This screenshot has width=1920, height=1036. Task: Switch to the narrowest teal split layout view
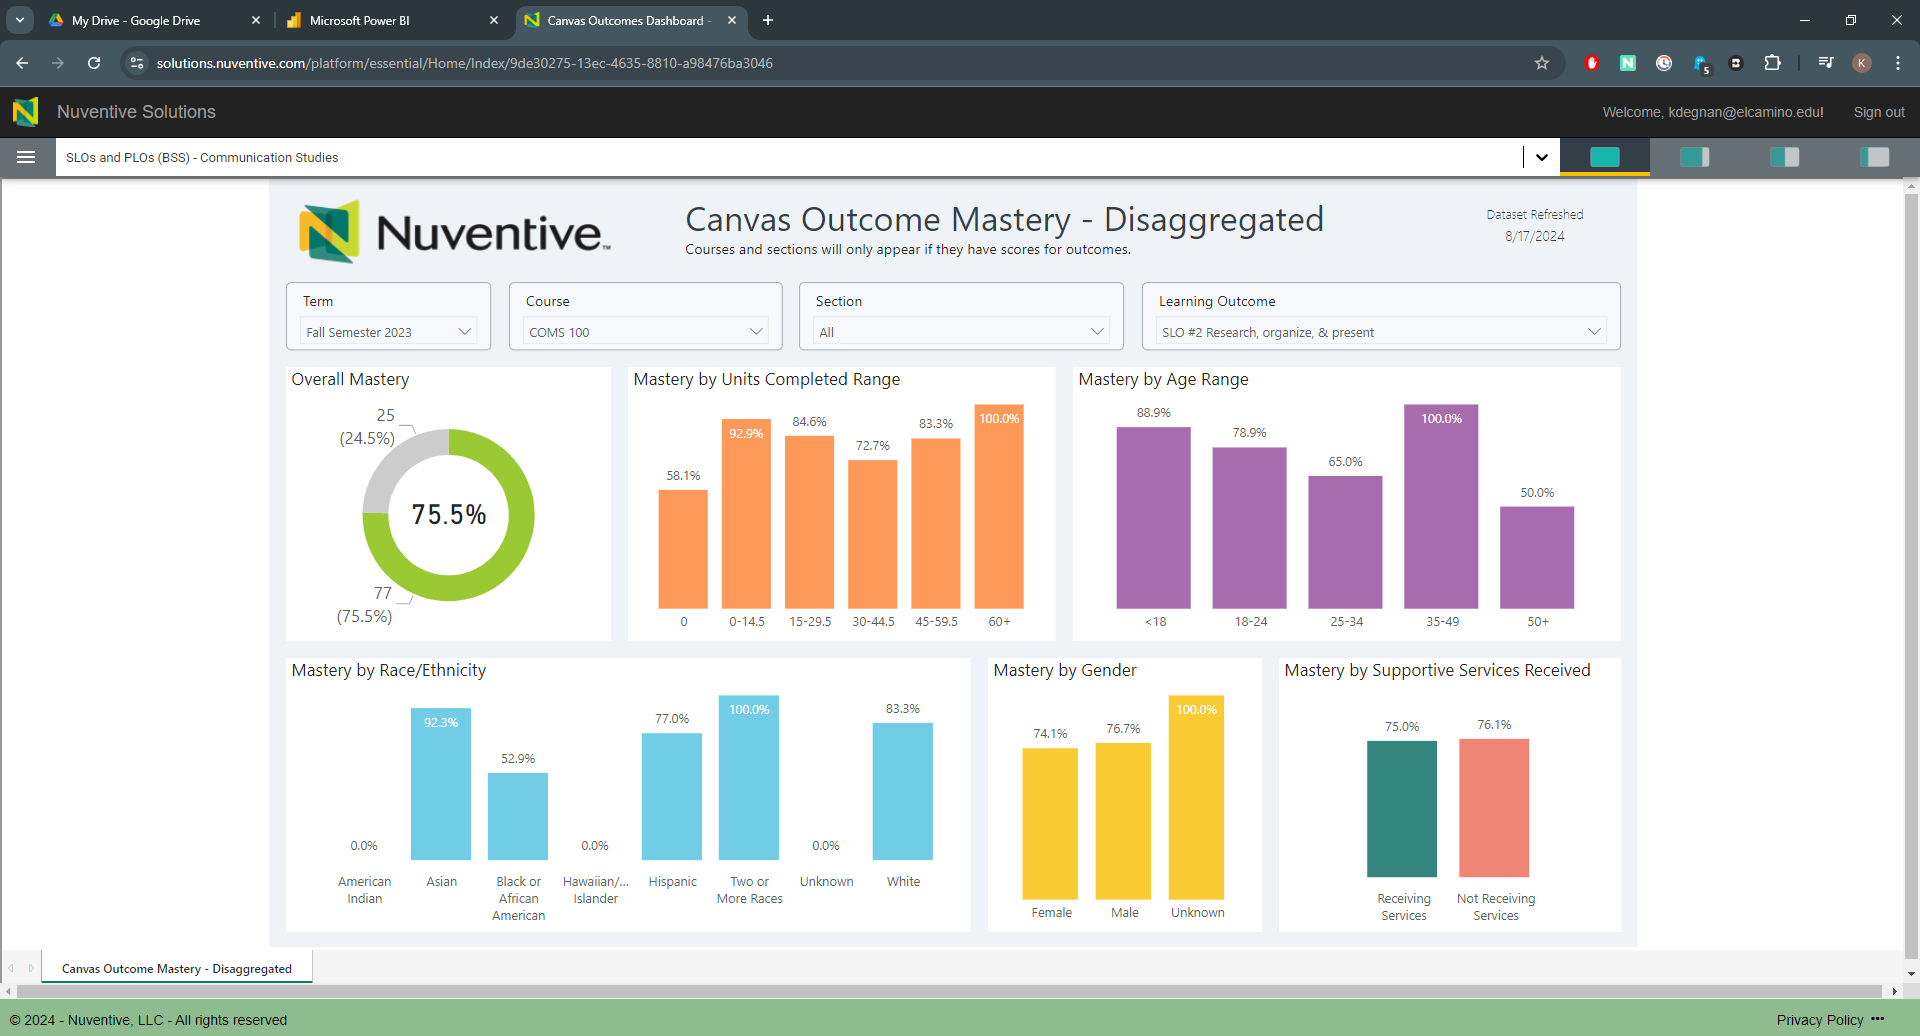tap(1874, 157)
